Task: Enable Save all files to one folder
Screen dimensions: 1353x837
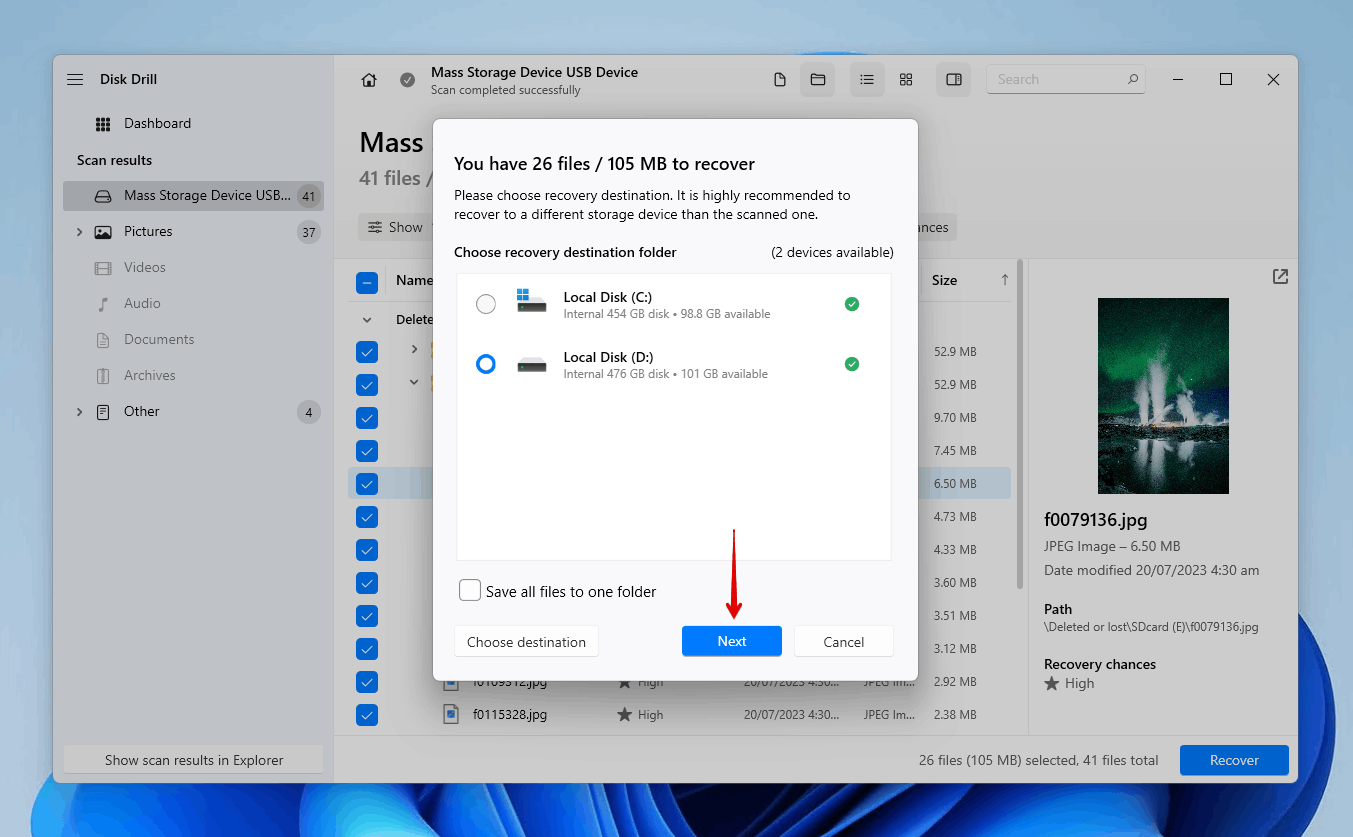Action: click(x=470, y=591)
